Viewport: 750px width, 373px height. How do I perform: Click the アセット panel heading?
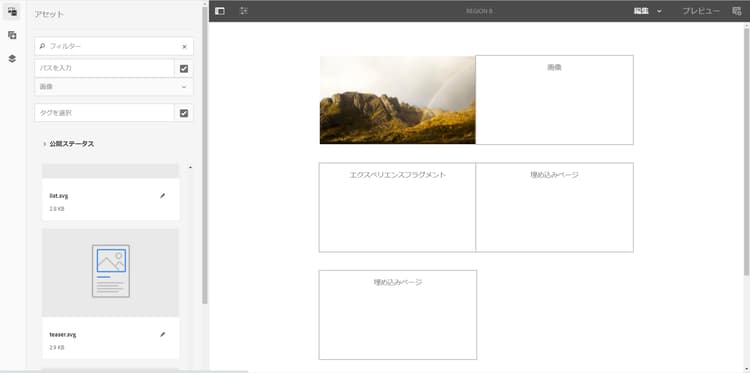coord(49,14)
